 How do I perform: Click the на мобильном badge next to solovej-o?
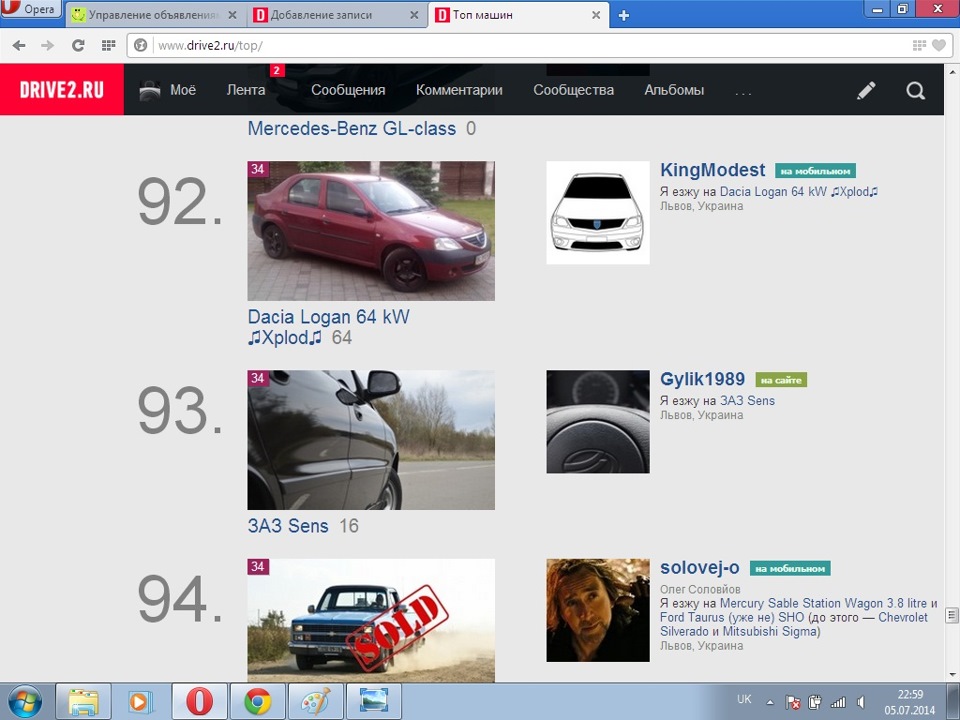click(x=790, y=568)
